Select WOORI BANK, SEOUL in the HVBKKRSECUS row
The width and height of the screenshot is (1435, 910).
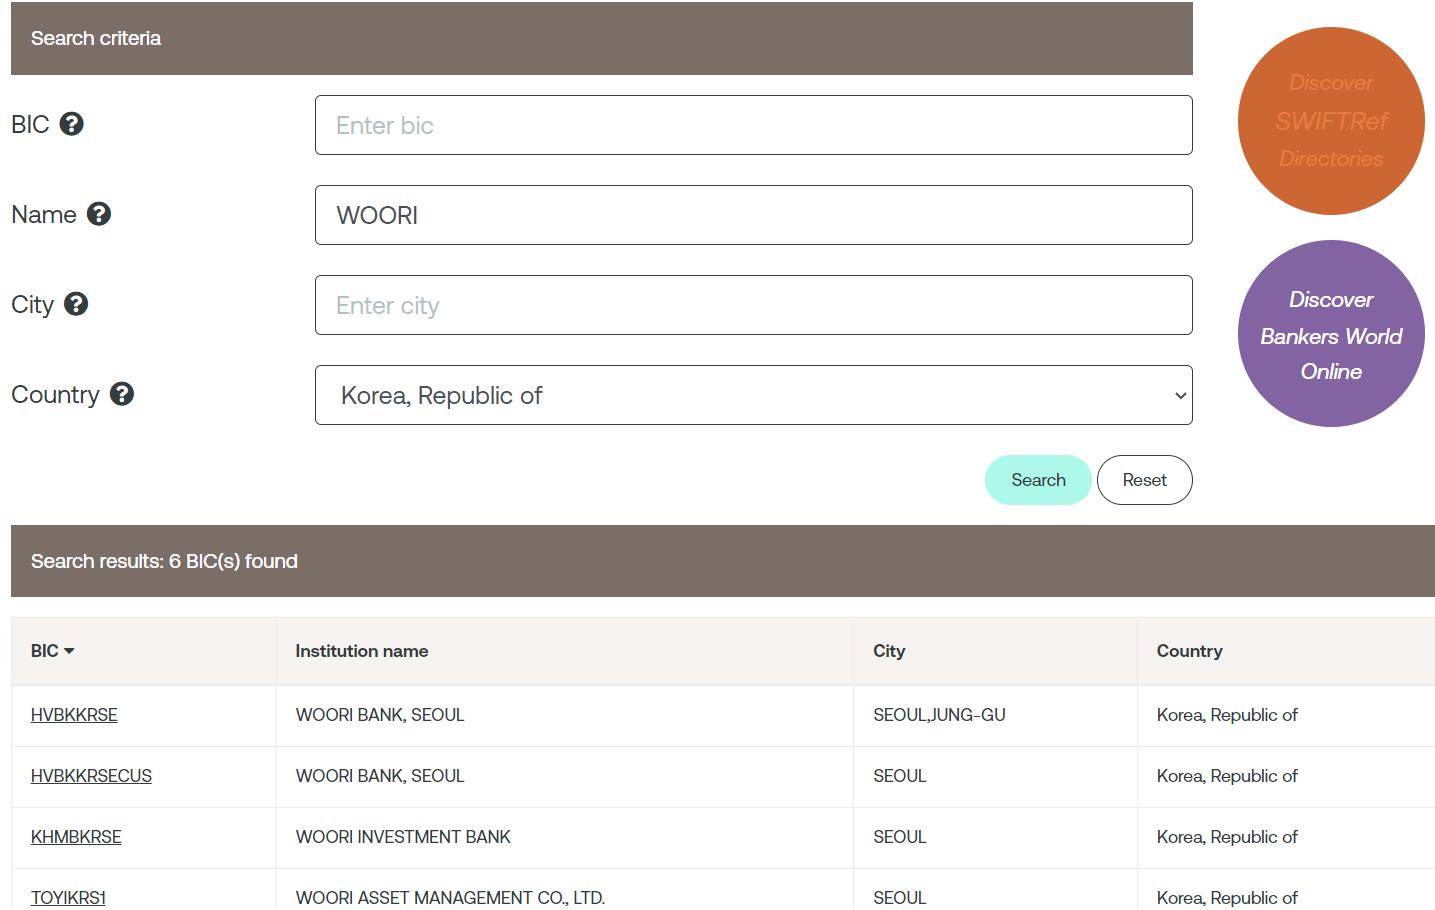pyautogui.click(x=565, y=776)
